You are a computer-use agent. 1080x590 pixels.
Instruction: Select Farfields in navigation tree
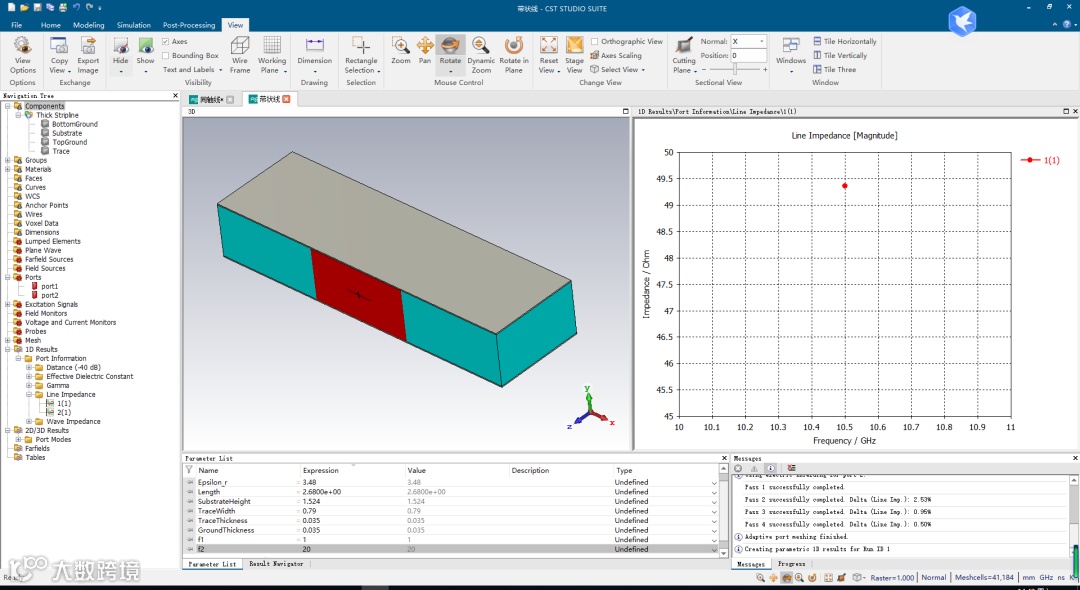pyautogui.click(x=38, y=448)
